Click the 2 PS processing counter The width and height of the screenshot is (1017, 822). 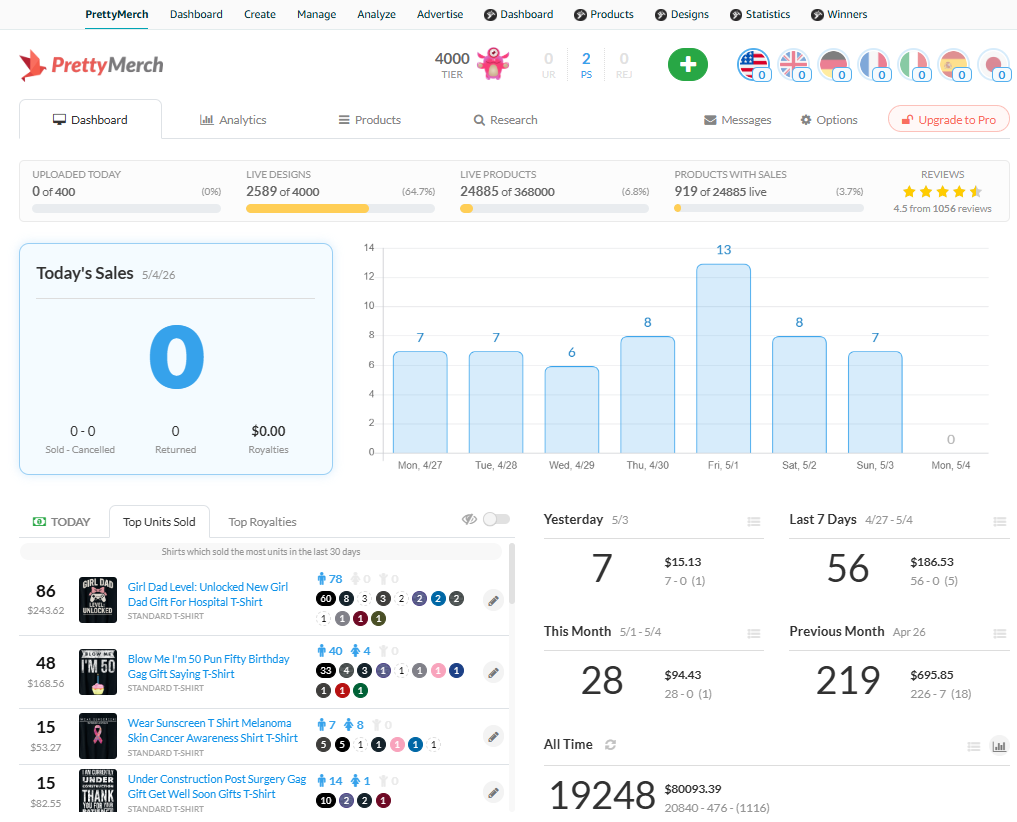tap(586, 65)
